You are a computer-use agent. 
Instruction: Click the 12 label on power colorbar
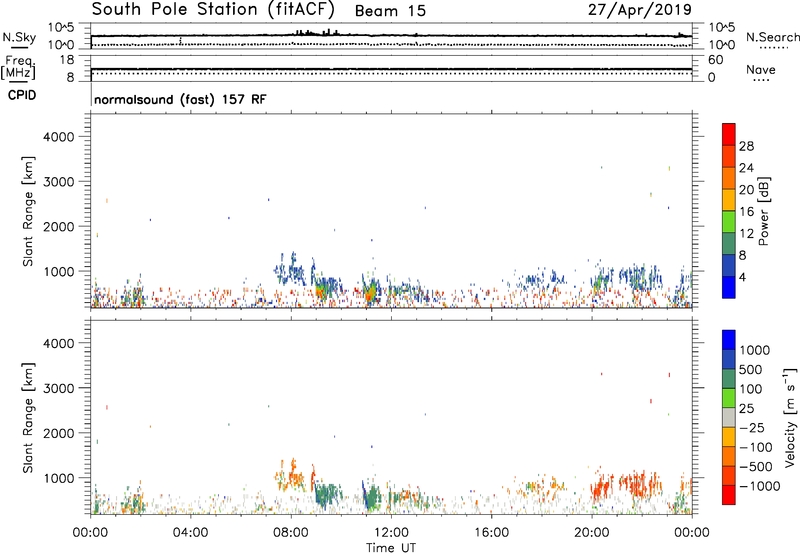746,234
